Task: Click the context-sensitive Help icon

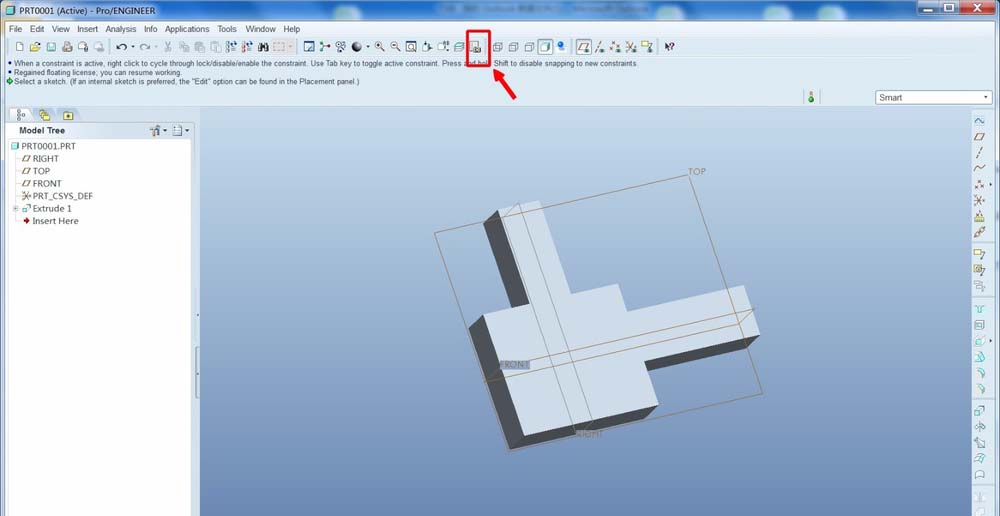Action: point(669,47)
